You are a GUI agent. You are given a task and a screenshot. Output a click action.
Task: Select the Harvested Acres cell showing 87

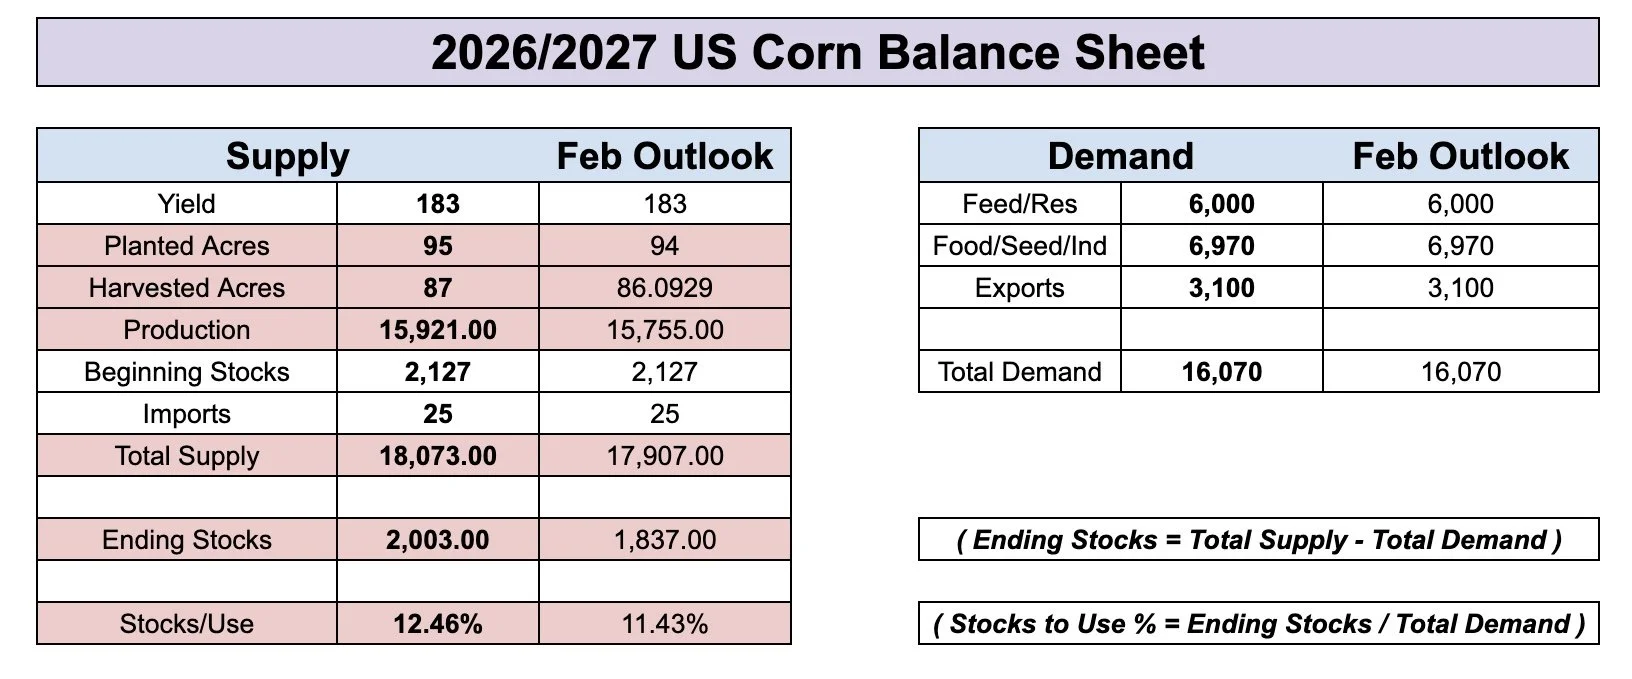pos(438,288)
